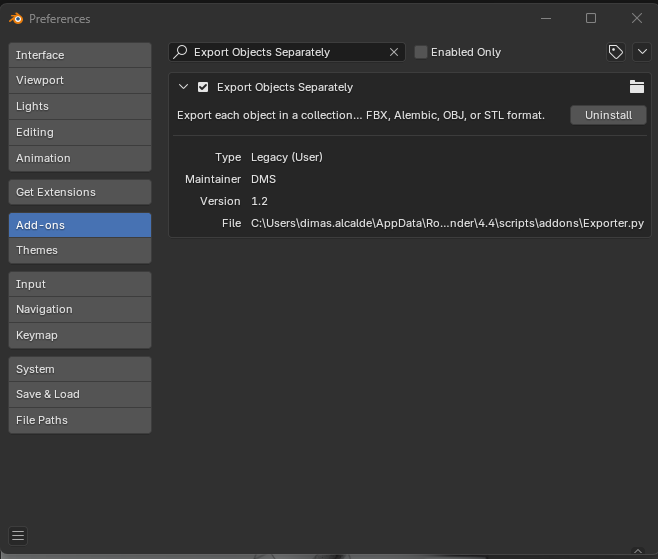Open the Interface preferences tab
Screen dimensions: 658x559
pyautogui.click(x=80, y=55)
